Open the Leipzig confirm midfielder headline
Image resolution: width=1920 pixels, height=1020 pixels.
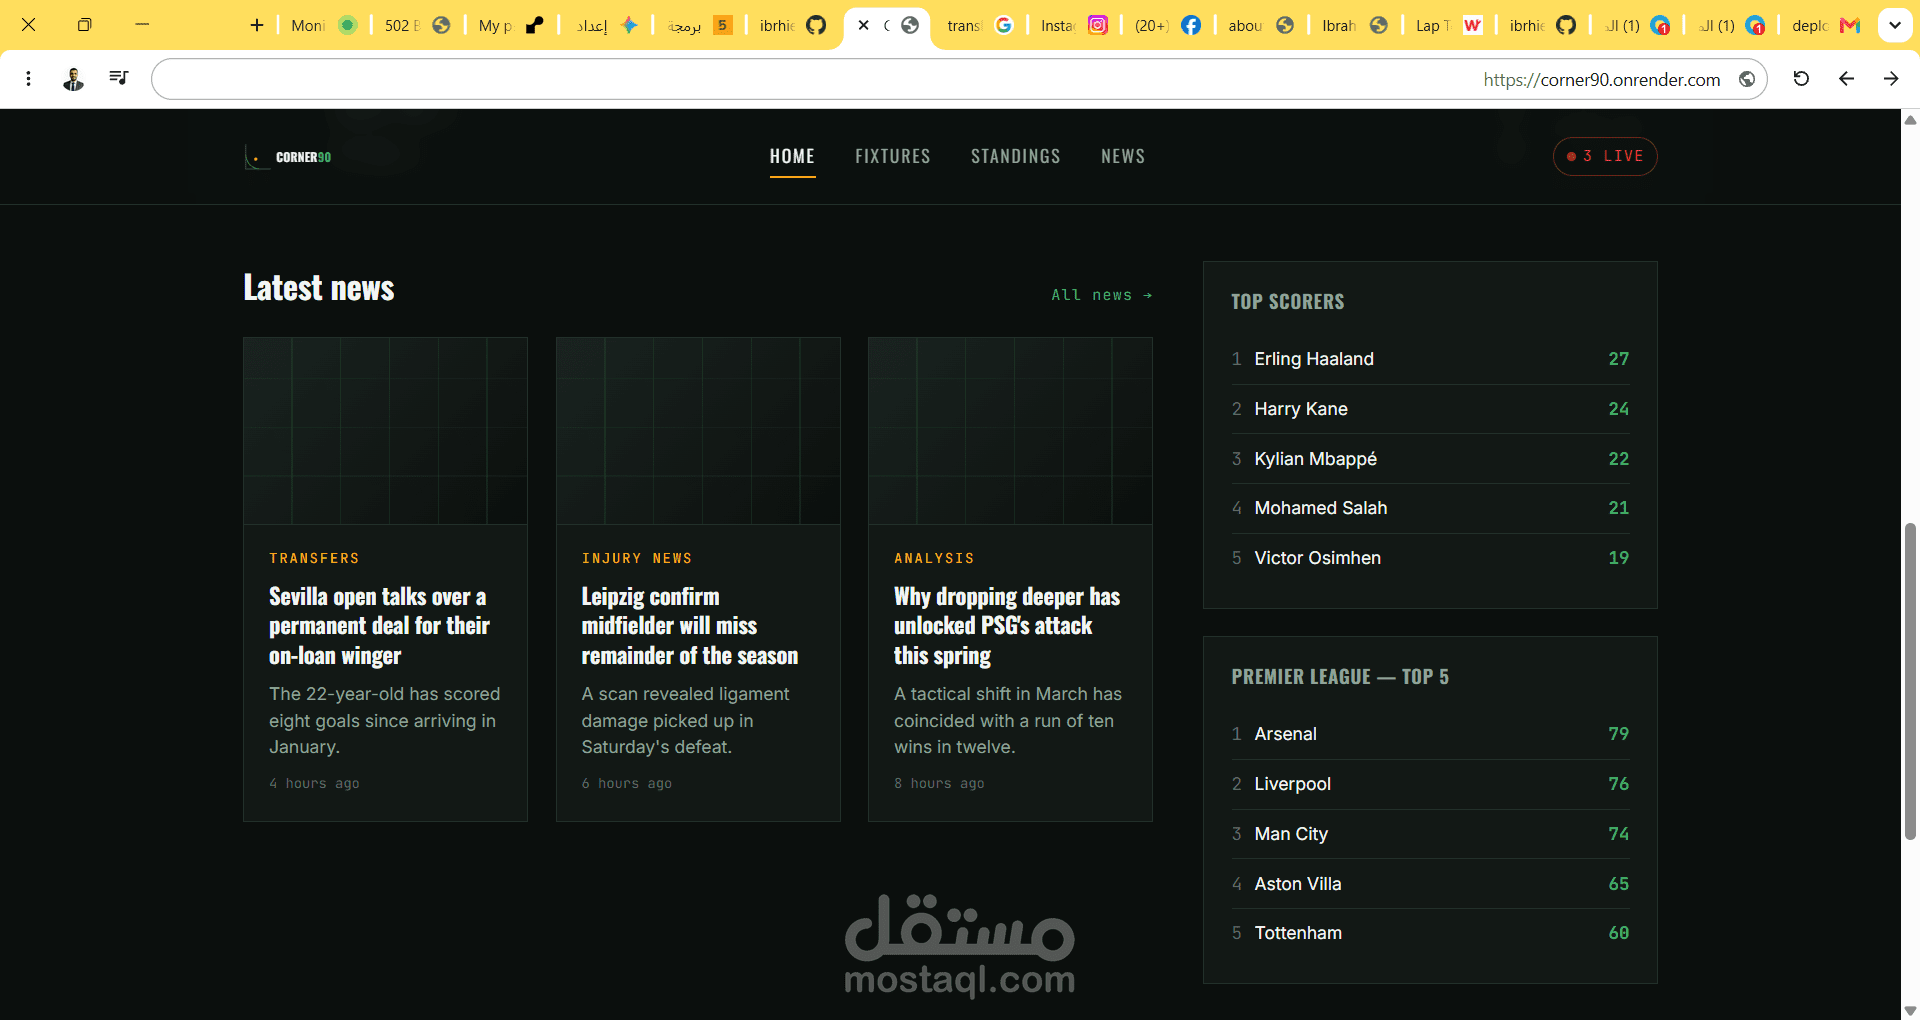coord(690,626)
